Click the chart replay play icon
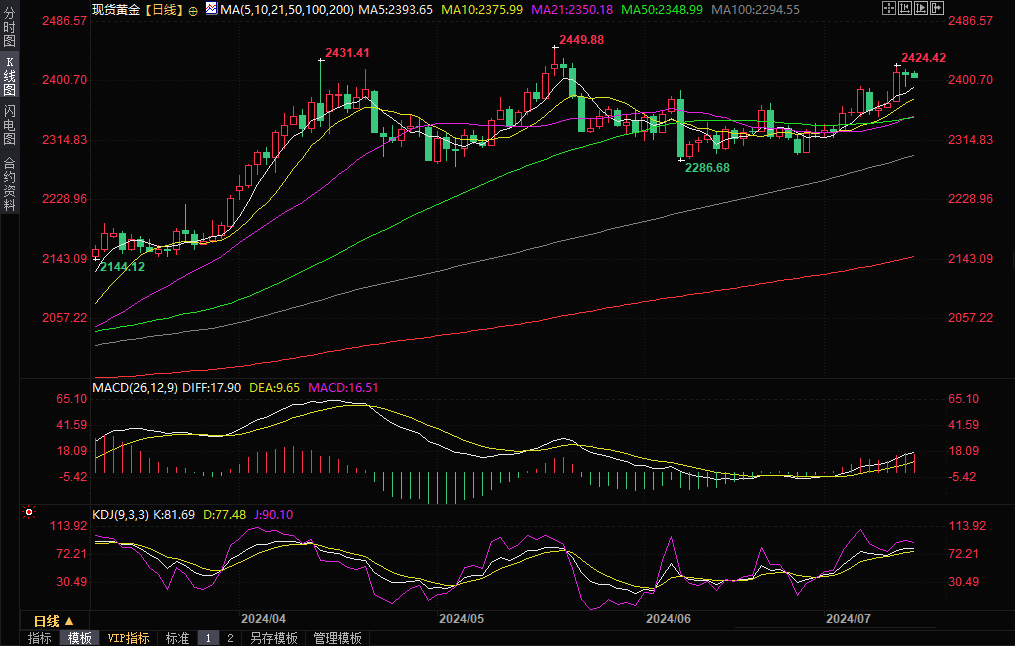The height and width of the screenshot is (646, 1015). (921, 8)
